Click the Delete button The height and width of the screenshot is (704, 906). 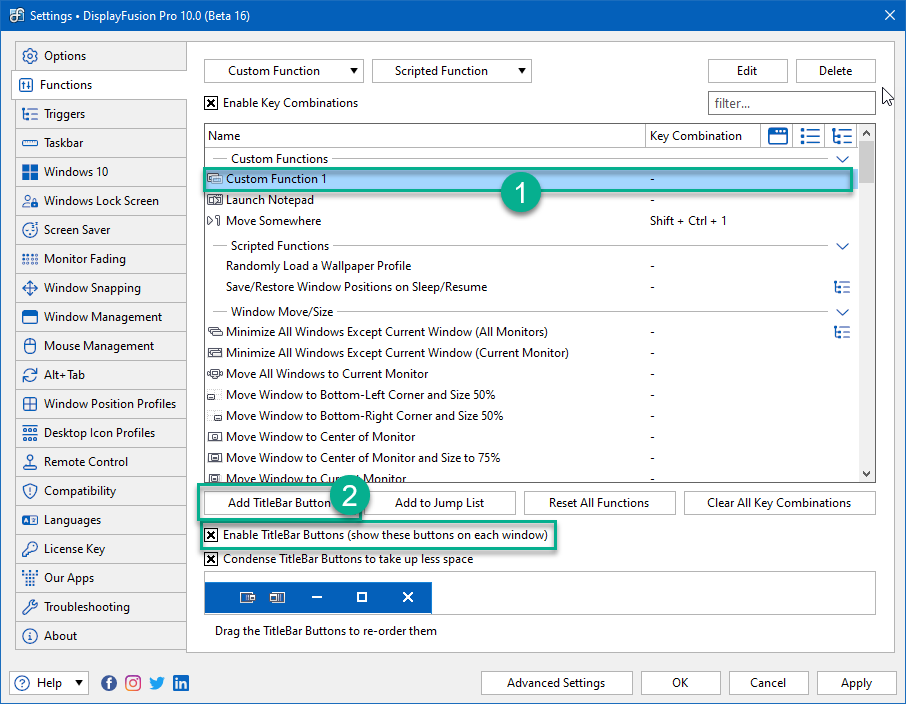click(836, 71)
